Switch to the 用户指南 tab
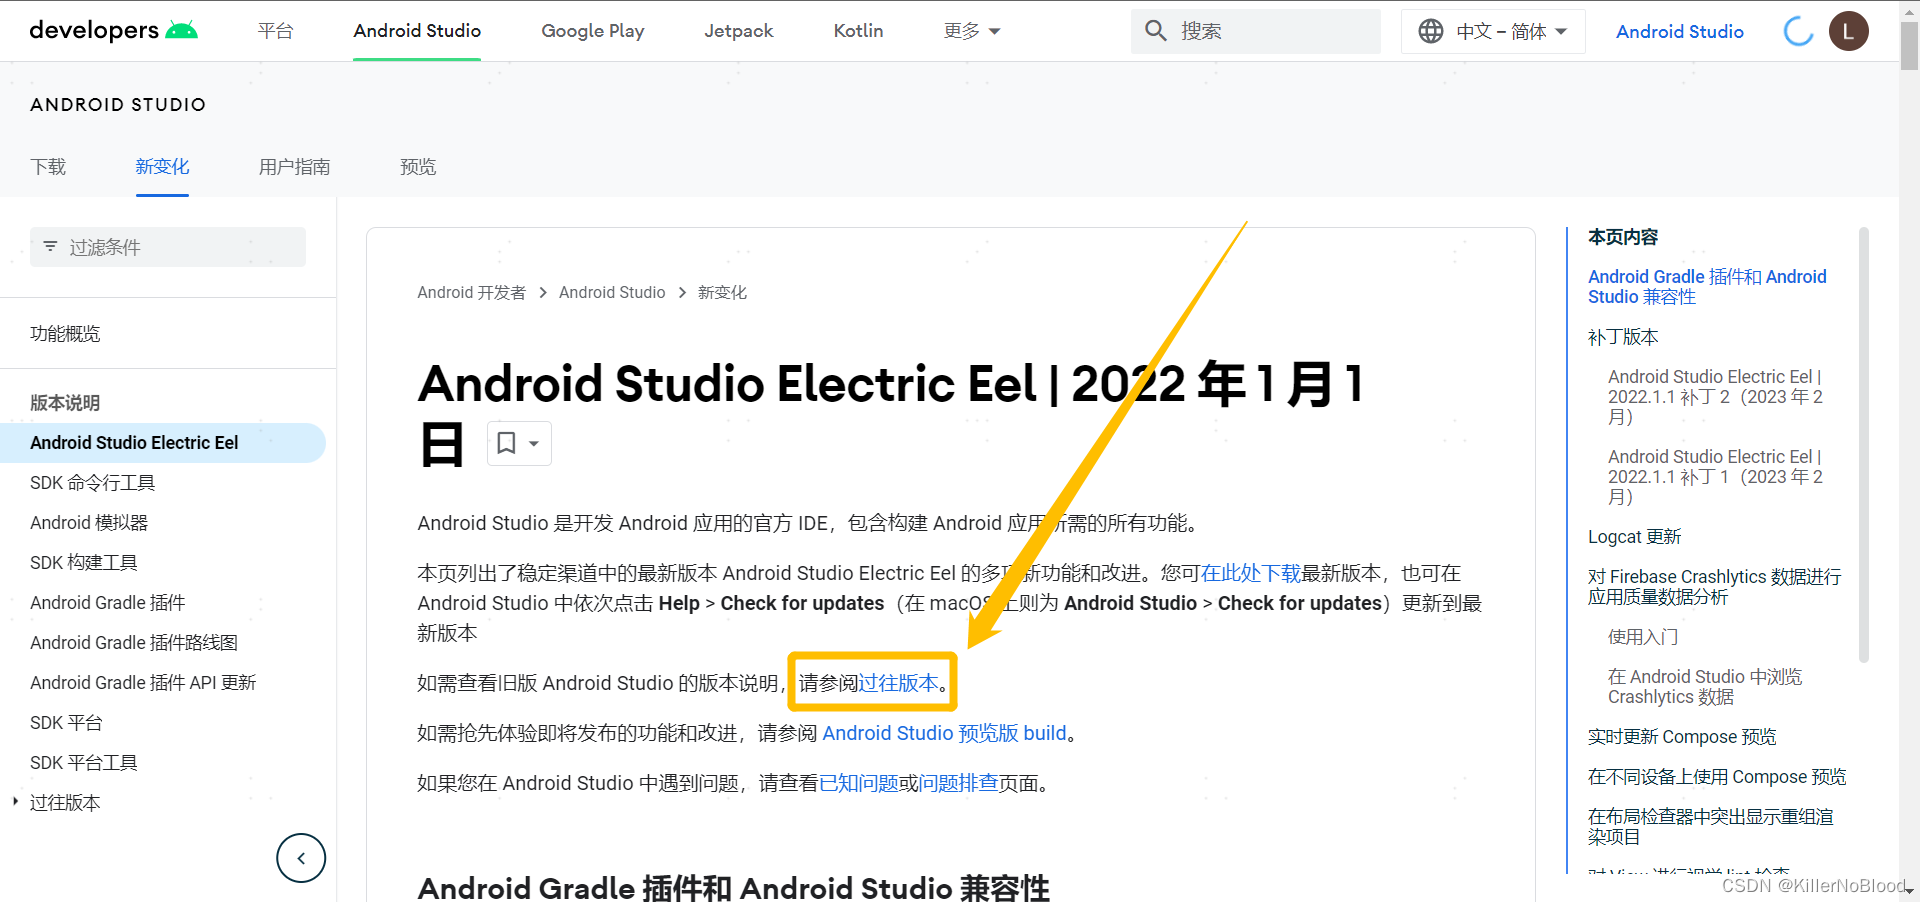1920x902 pixels. (x=294, y=166)
